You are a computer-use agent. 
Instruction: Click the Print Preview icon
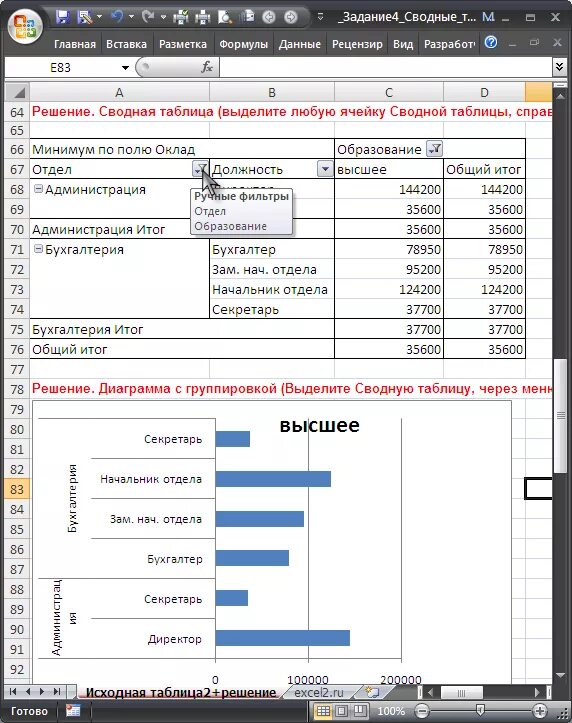(x=224, y=18)
